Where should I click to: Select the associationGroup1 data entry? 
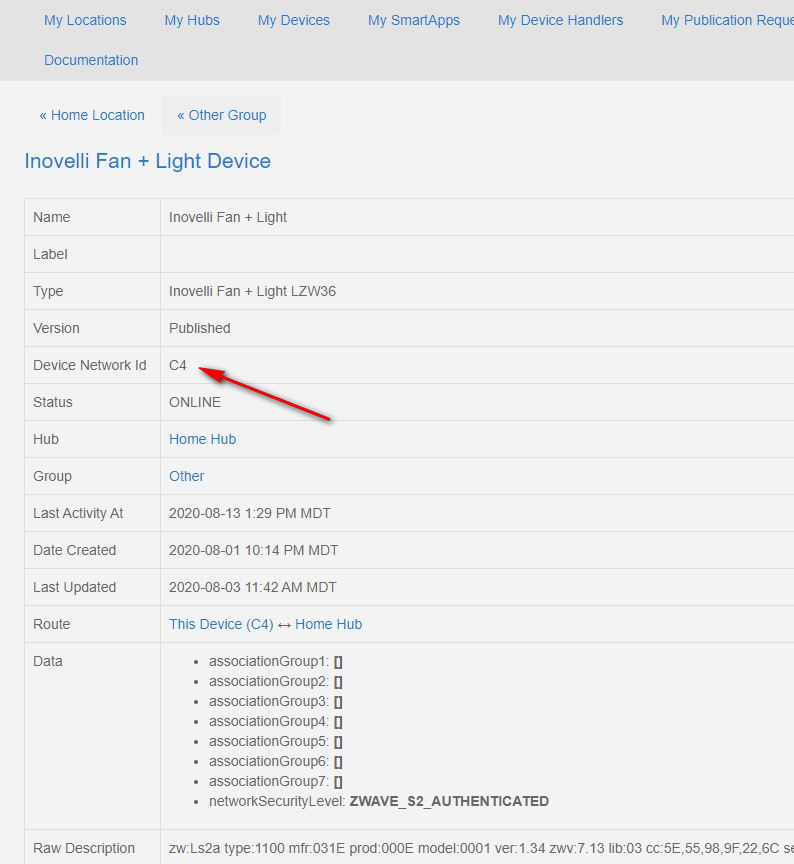pyautogui.click(x=276, y=661)
